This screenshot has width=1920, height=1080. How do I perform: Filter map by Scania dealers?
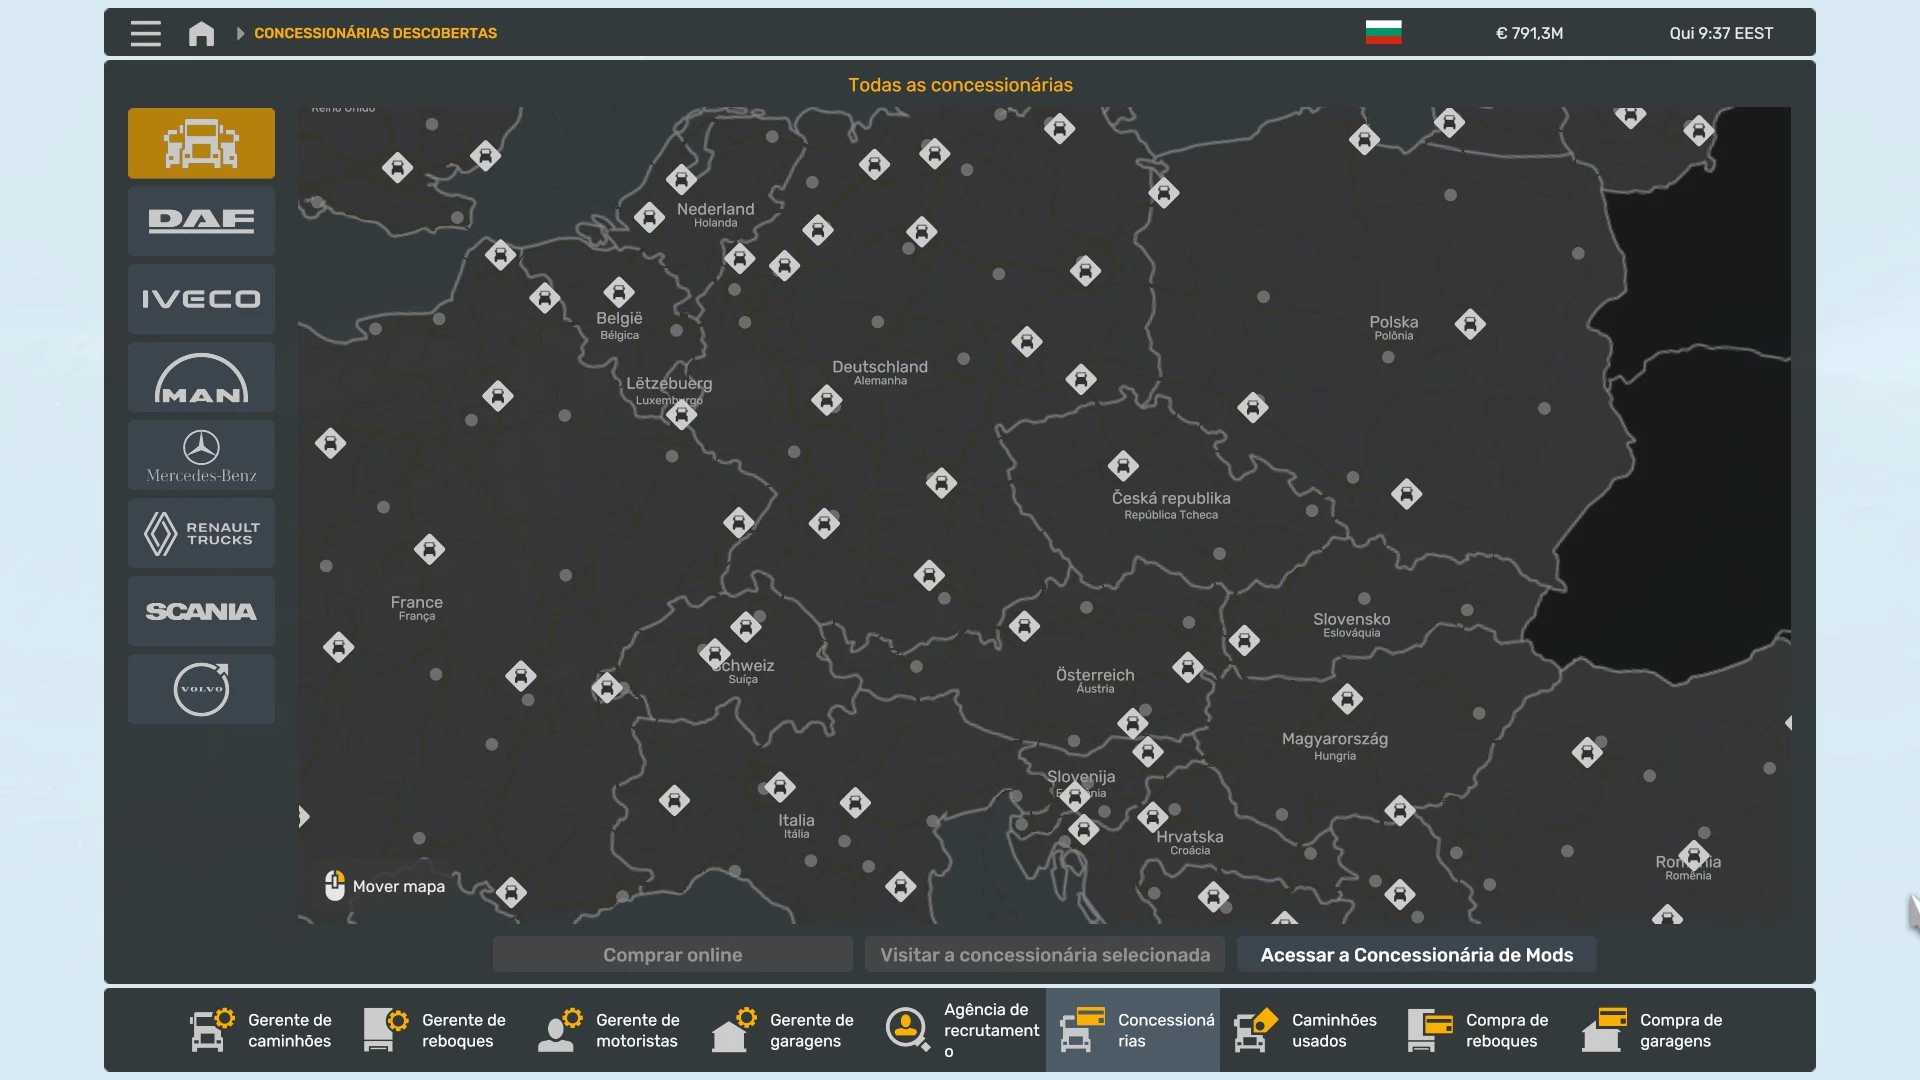(x=201, y=611)
